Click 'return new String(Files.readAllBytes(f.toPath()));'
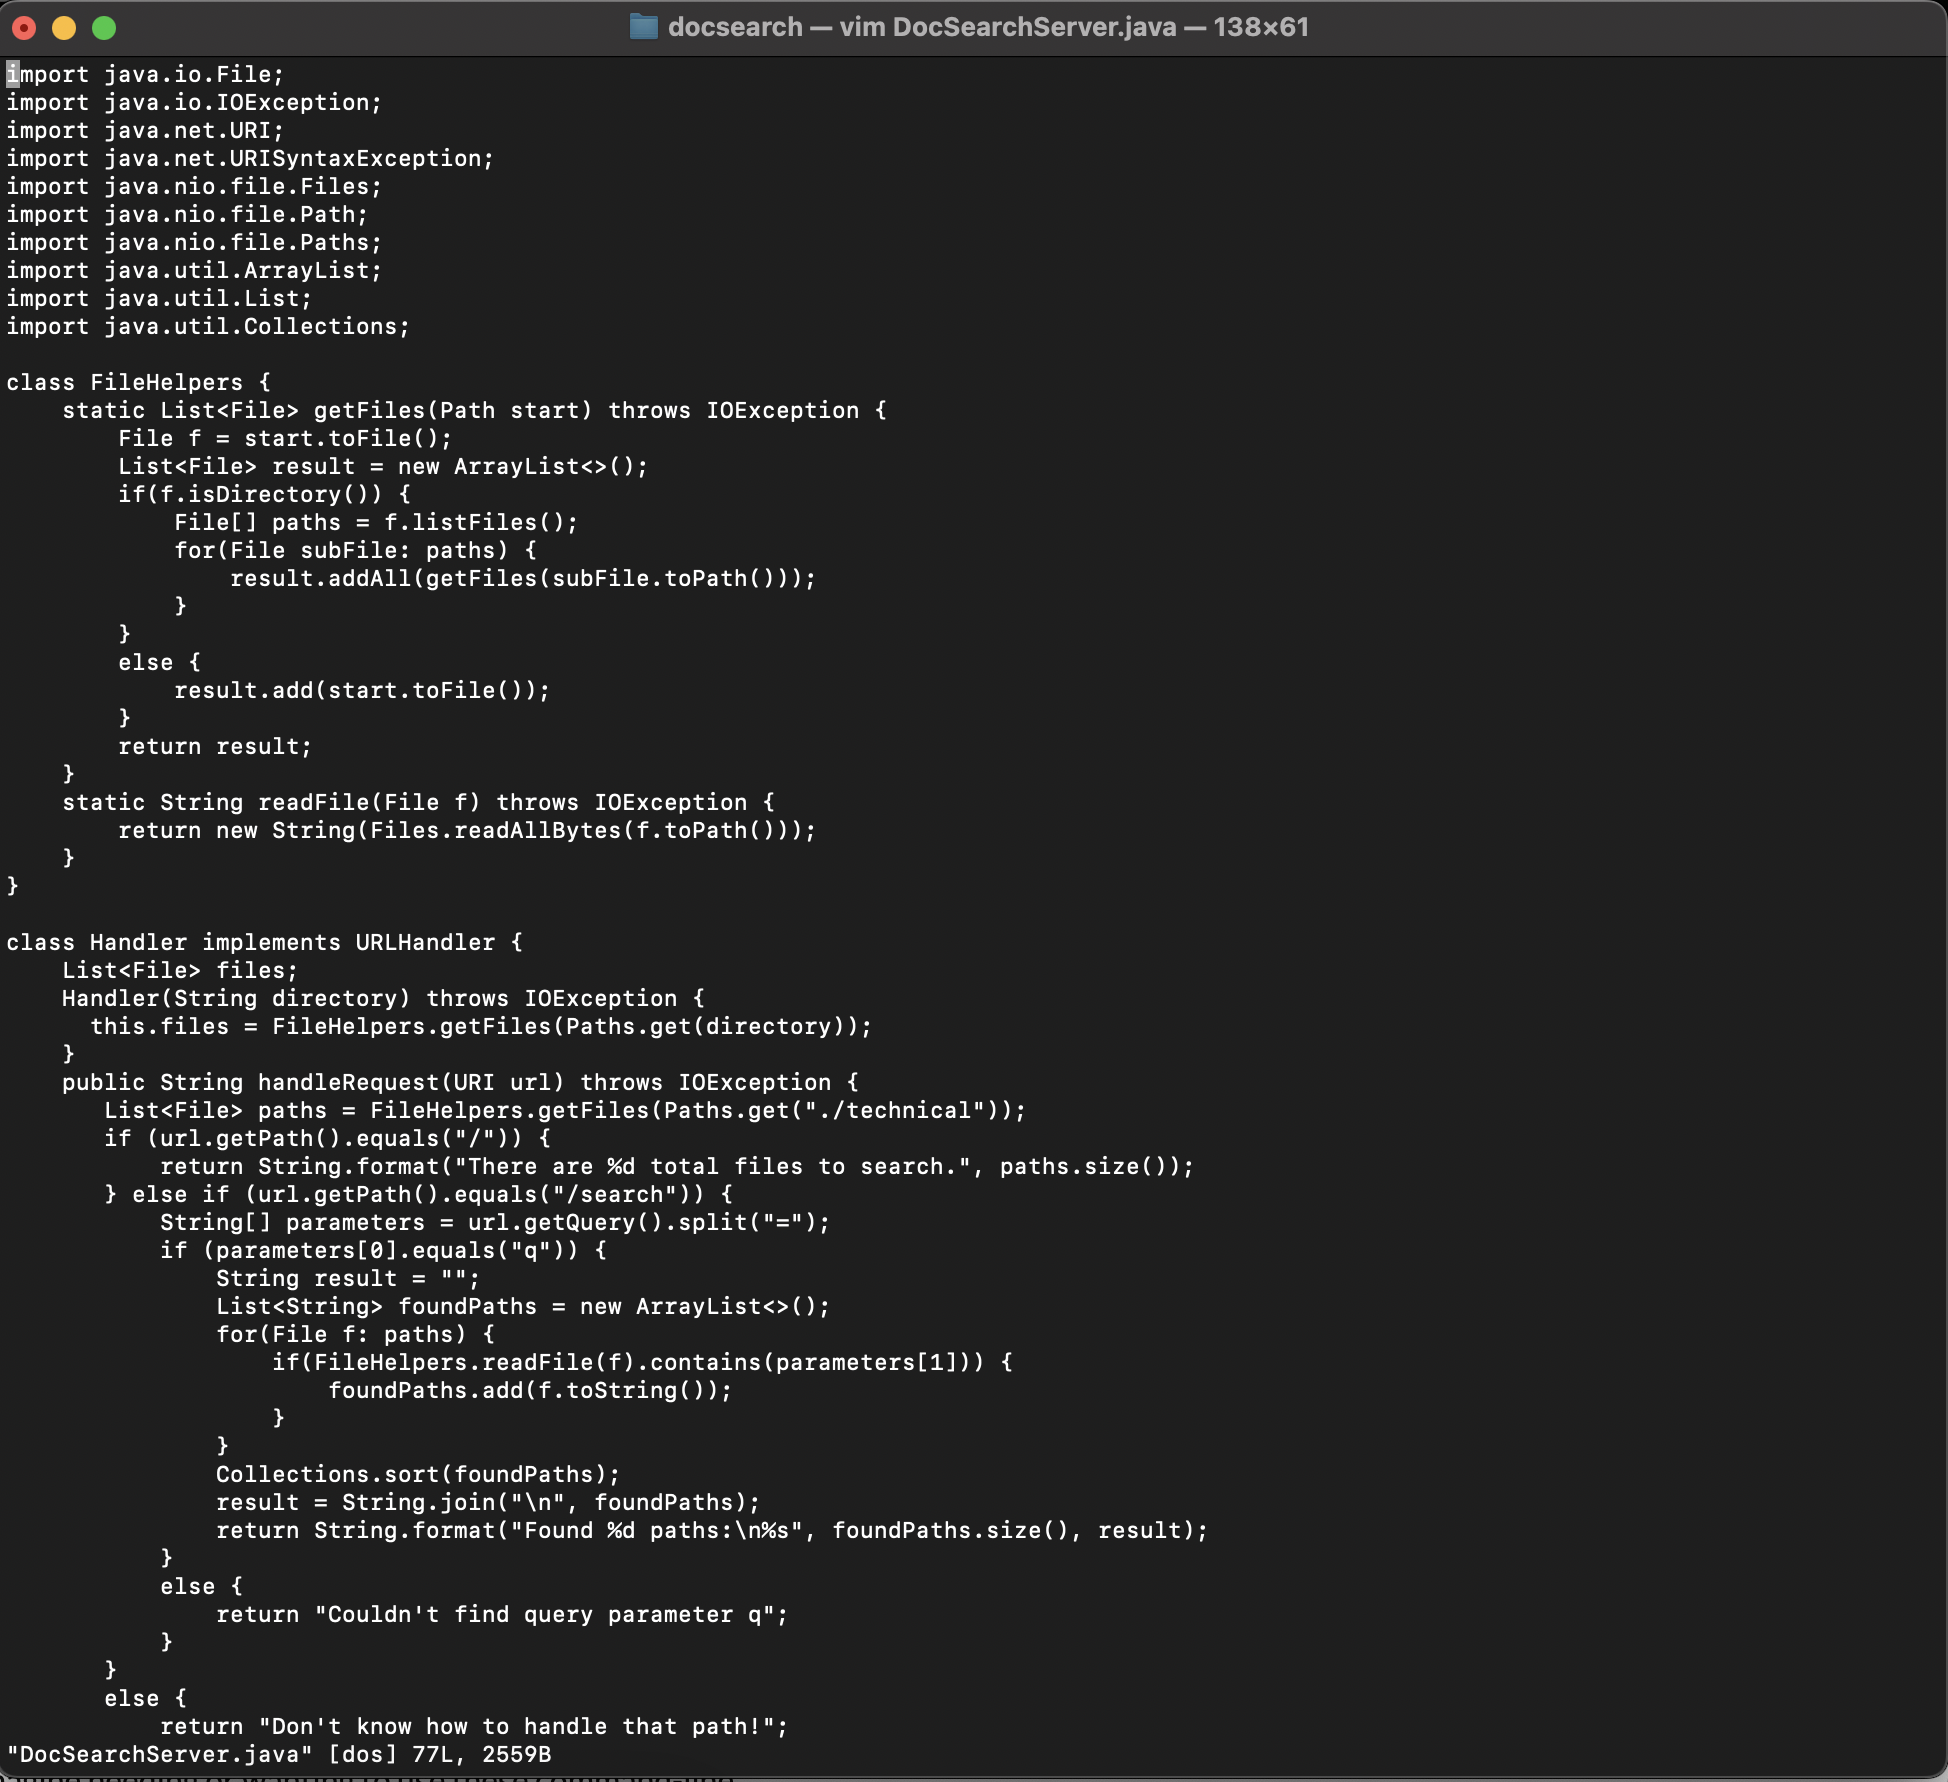The image size is (1948, 1782). click(x=468, y=831)
